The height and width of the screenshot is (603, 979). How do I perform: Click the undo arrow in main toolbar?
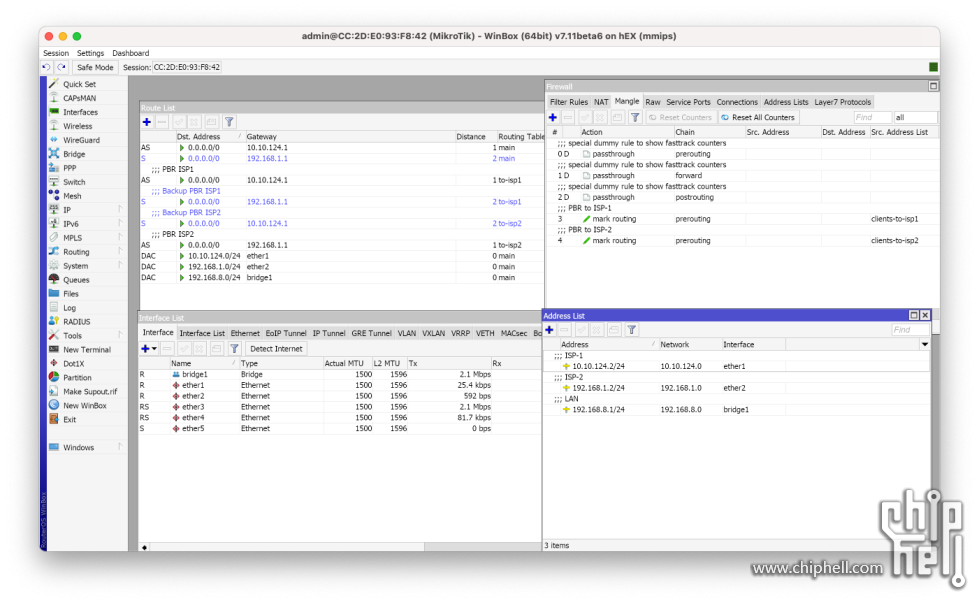(46, 67)
